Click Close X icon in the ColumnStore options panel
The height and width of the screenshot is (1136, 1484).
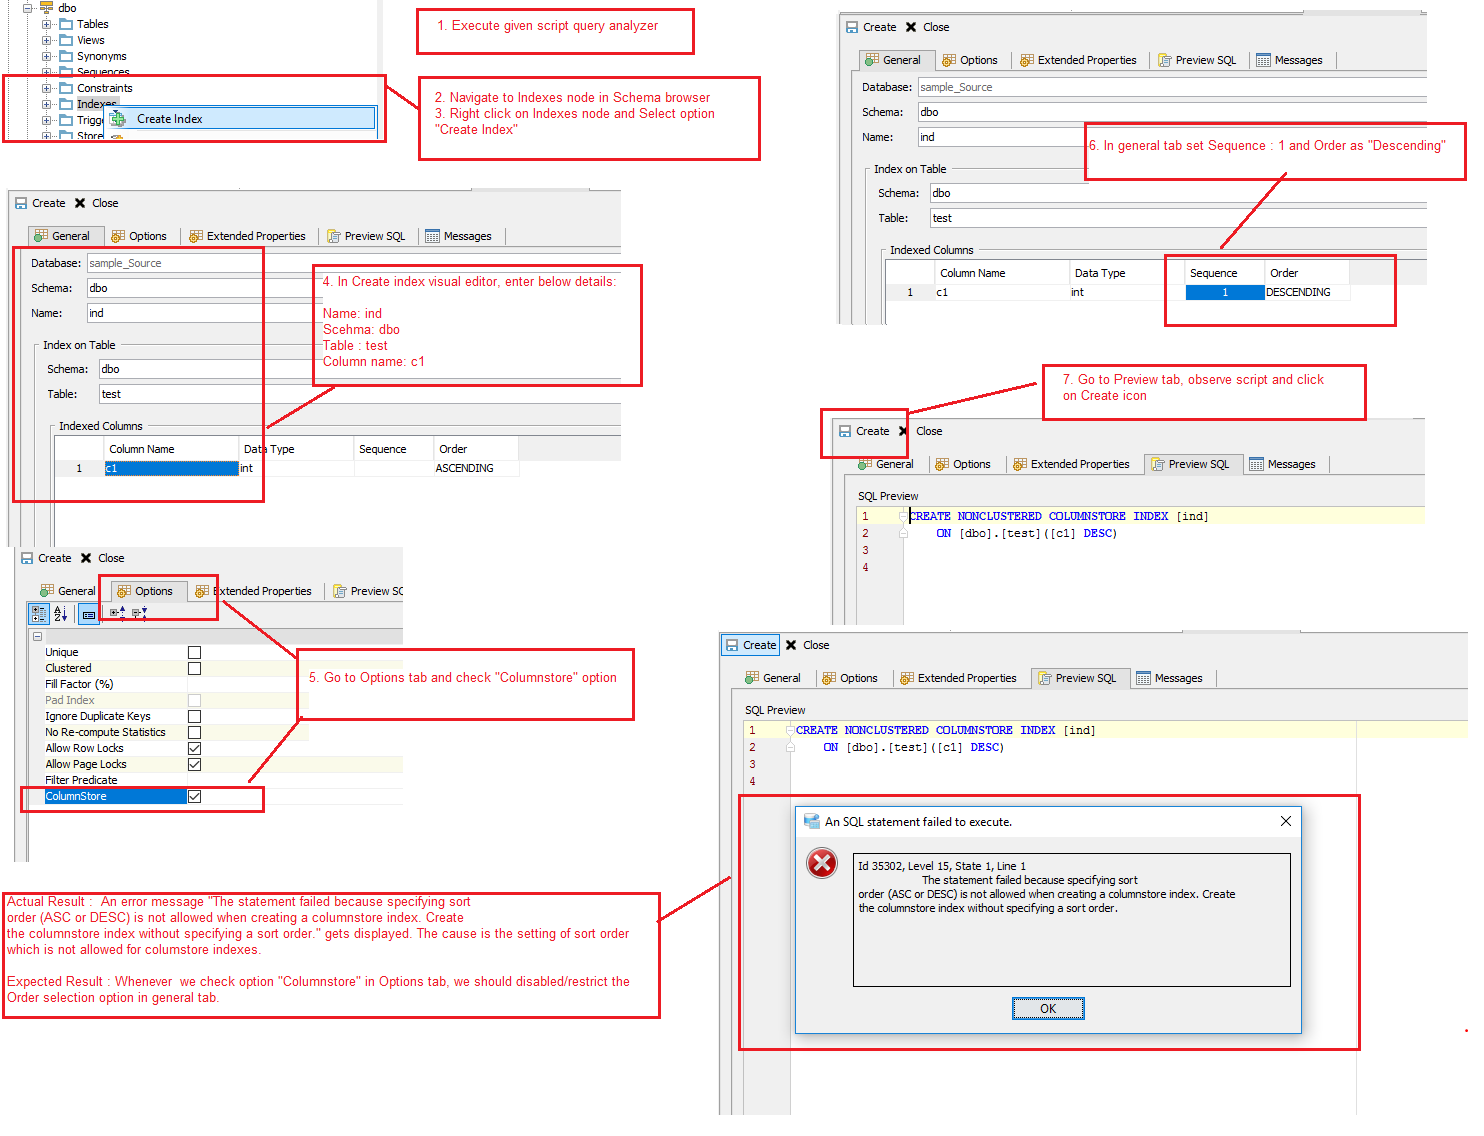click(86, 558)
